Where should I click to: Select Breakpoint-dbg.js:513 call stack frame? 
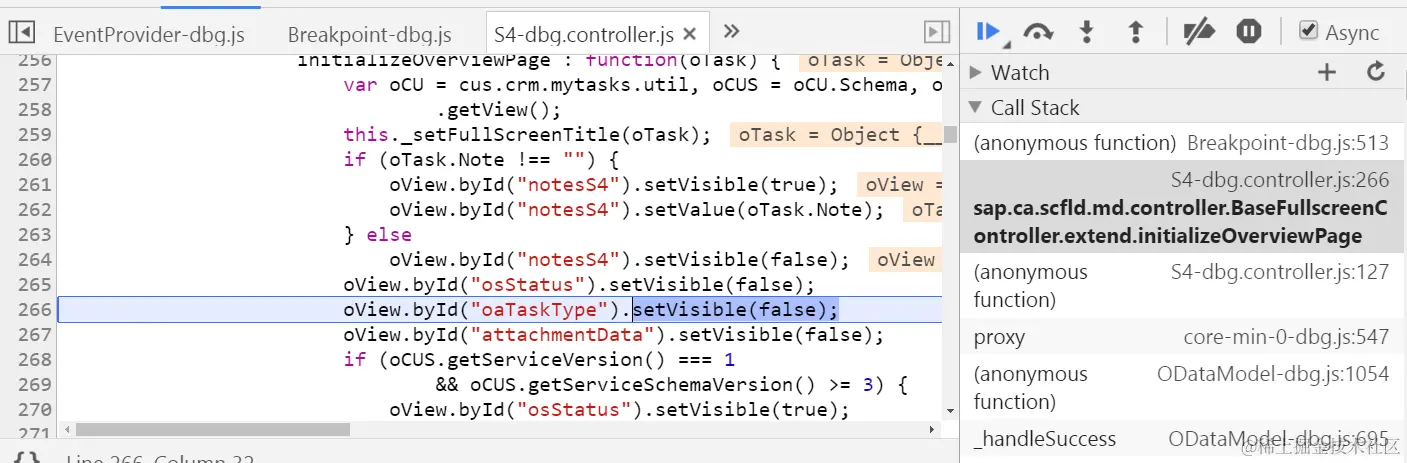[x=1181, y=143]
